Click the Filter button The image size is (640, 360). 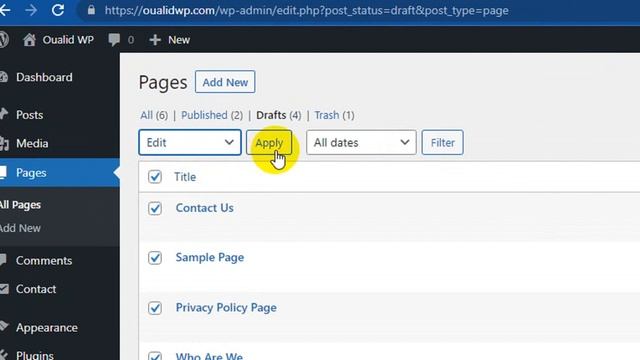[x=442, y=142]
